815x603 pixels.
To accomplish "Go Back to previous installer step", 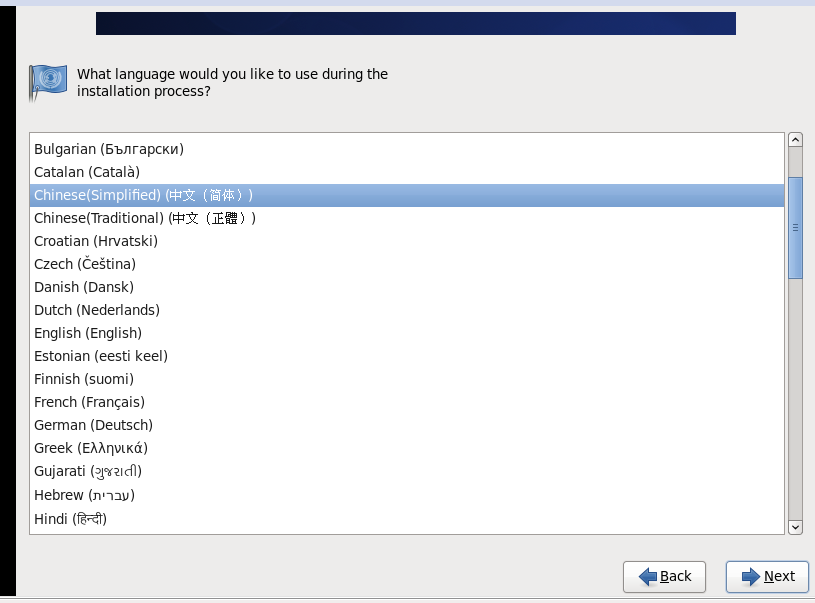I will point(664,576).
